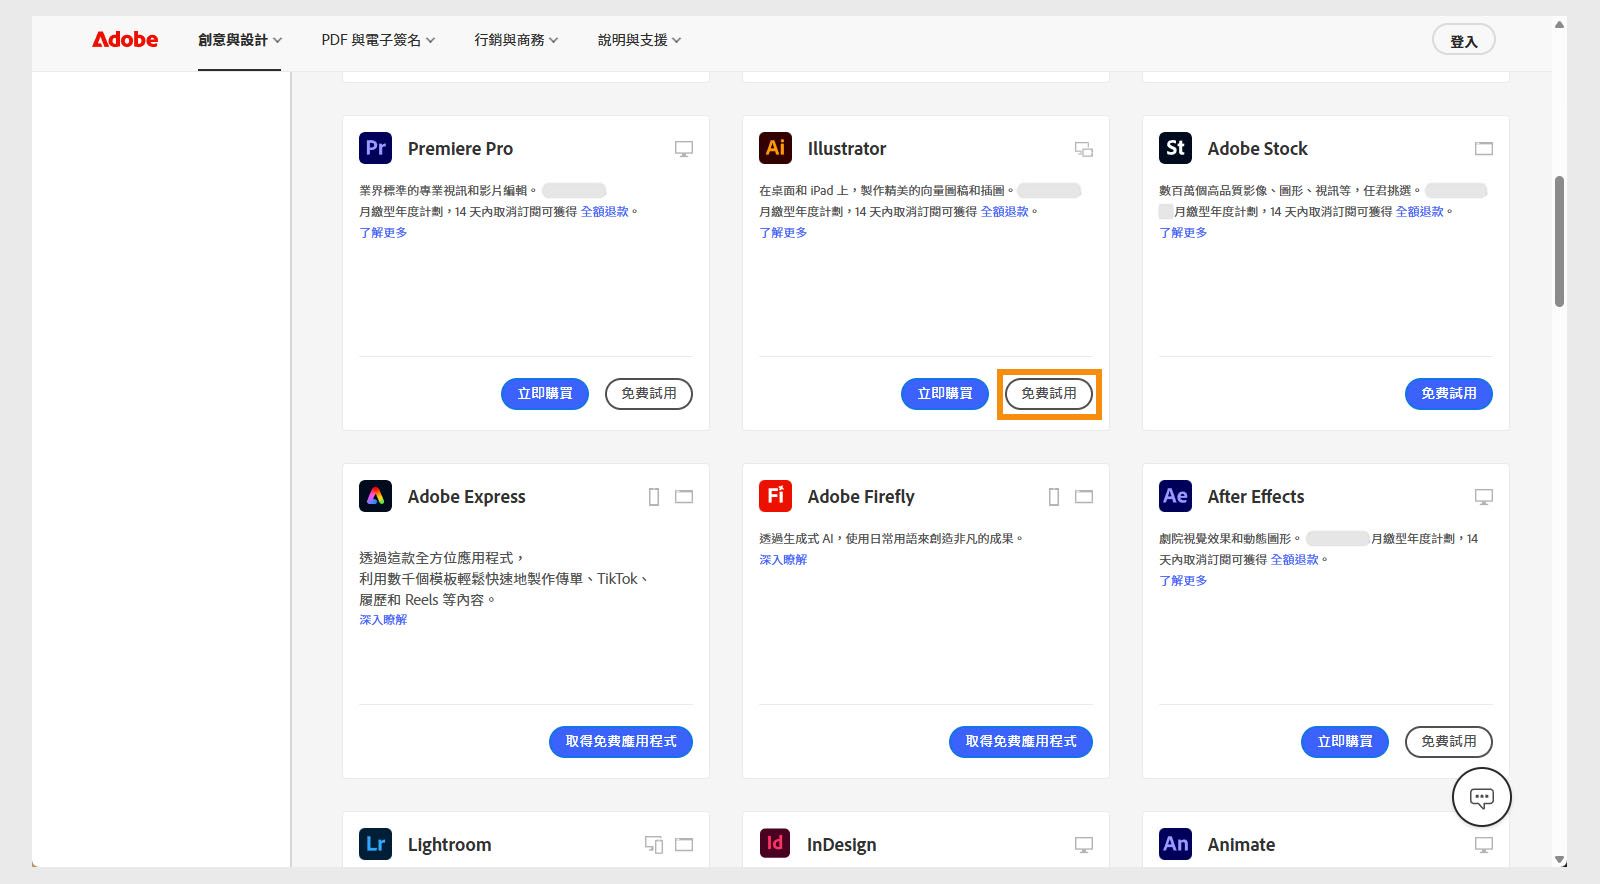
Task: Open 全額退款 link in Adobe Stock card
Action: point(1420,212)
